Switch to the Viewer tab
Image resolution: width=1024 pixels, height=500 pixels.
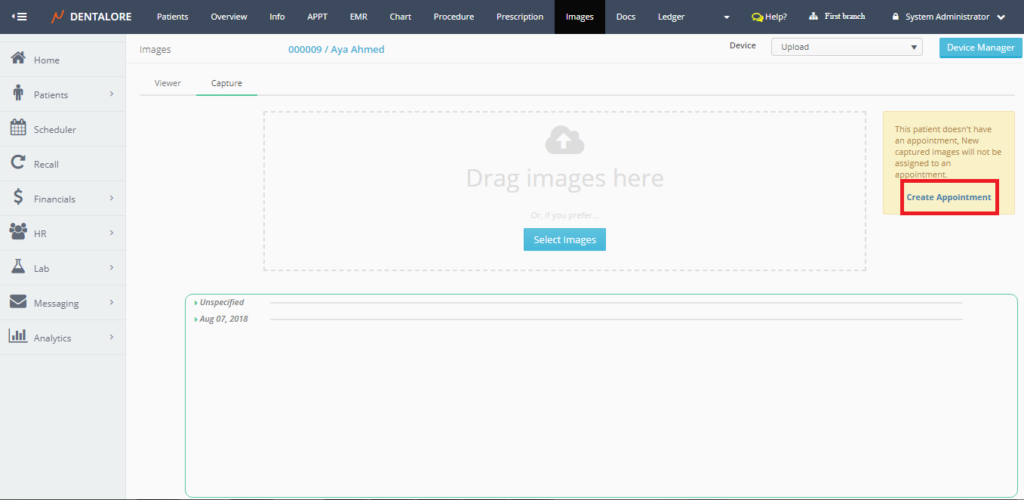(x=168, y=83)
